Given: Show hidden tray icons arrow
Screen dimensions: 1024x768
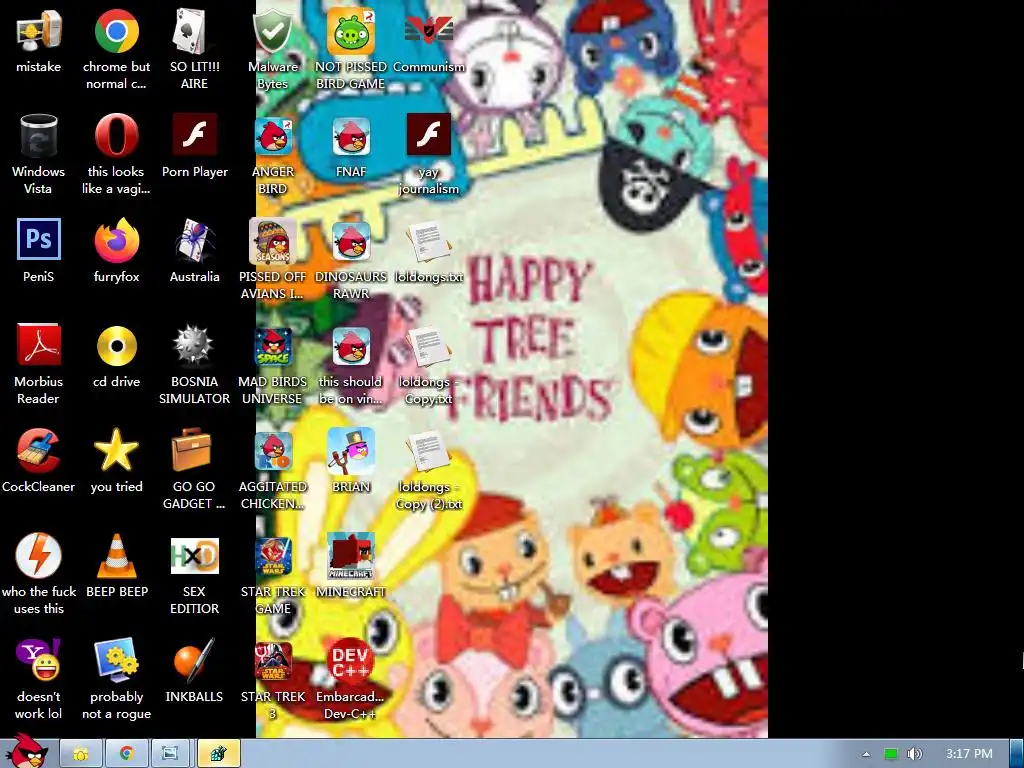Looking at the screenshot, I should click(x=867, y=754).
